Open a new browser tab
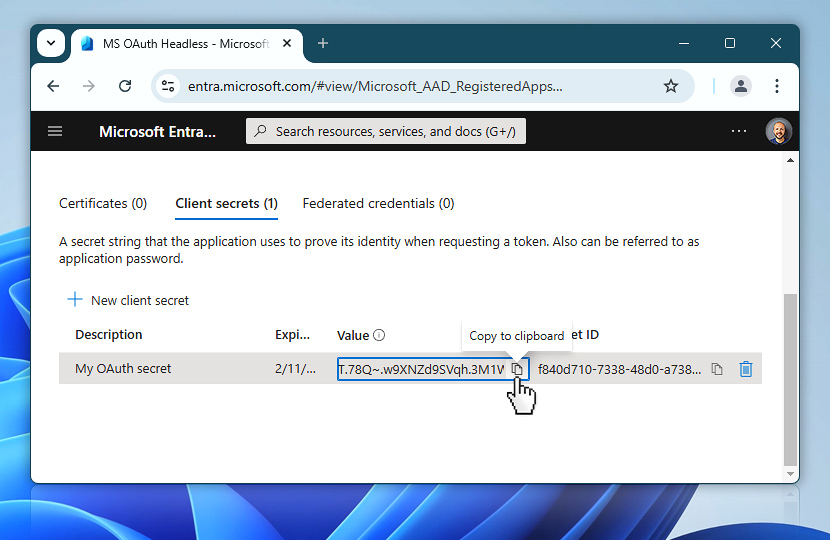This screenshot has height=540, width=830. tap(323, 43)
